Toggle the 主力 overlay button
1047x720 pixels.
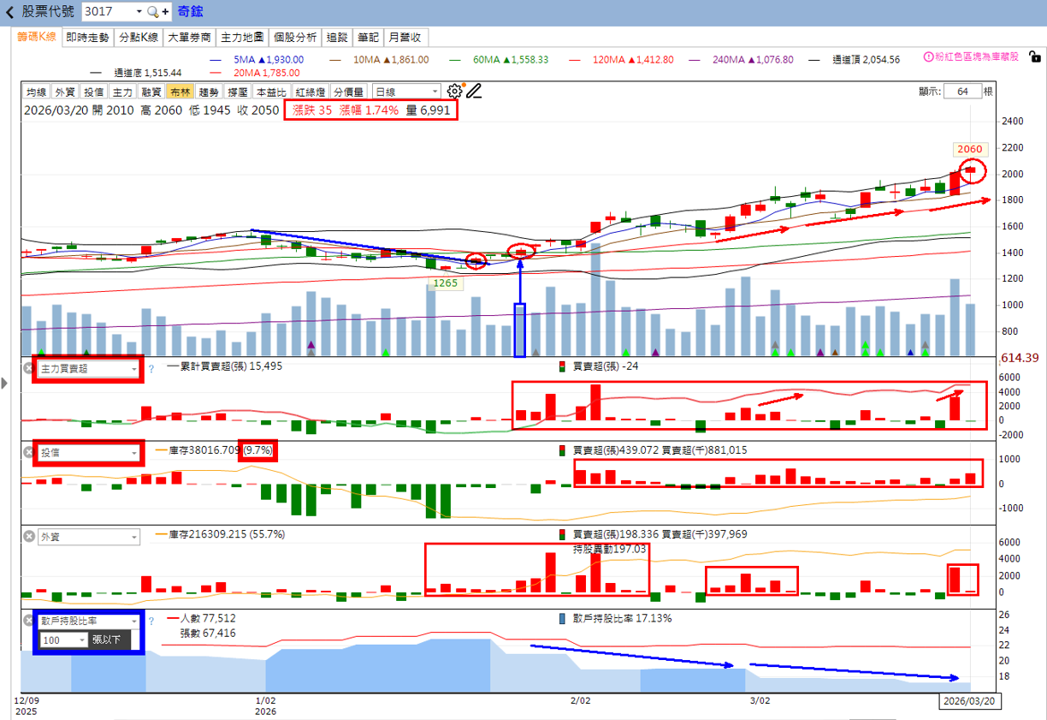pos(122,92)
